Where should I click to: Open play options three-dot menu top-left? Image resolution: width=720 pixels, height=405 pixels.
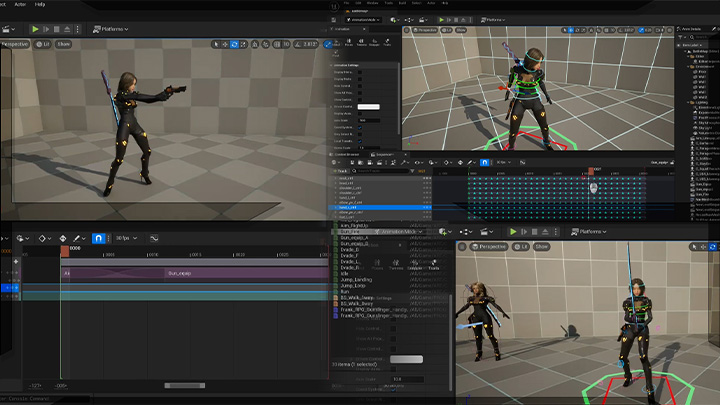(78, 29)
